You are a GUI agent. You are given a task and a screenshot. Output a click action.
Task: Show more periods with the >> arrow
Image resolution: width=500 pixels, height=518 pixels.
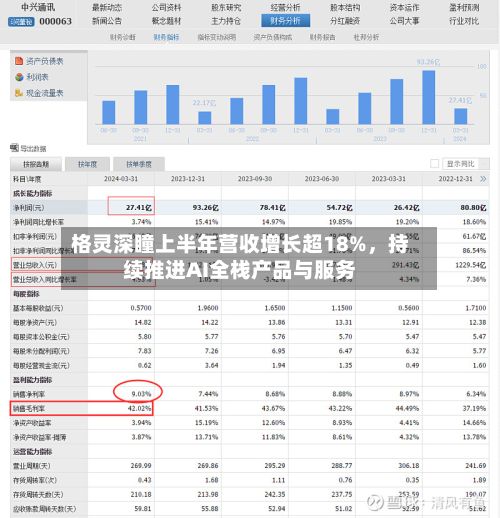[x=483, y=179]
